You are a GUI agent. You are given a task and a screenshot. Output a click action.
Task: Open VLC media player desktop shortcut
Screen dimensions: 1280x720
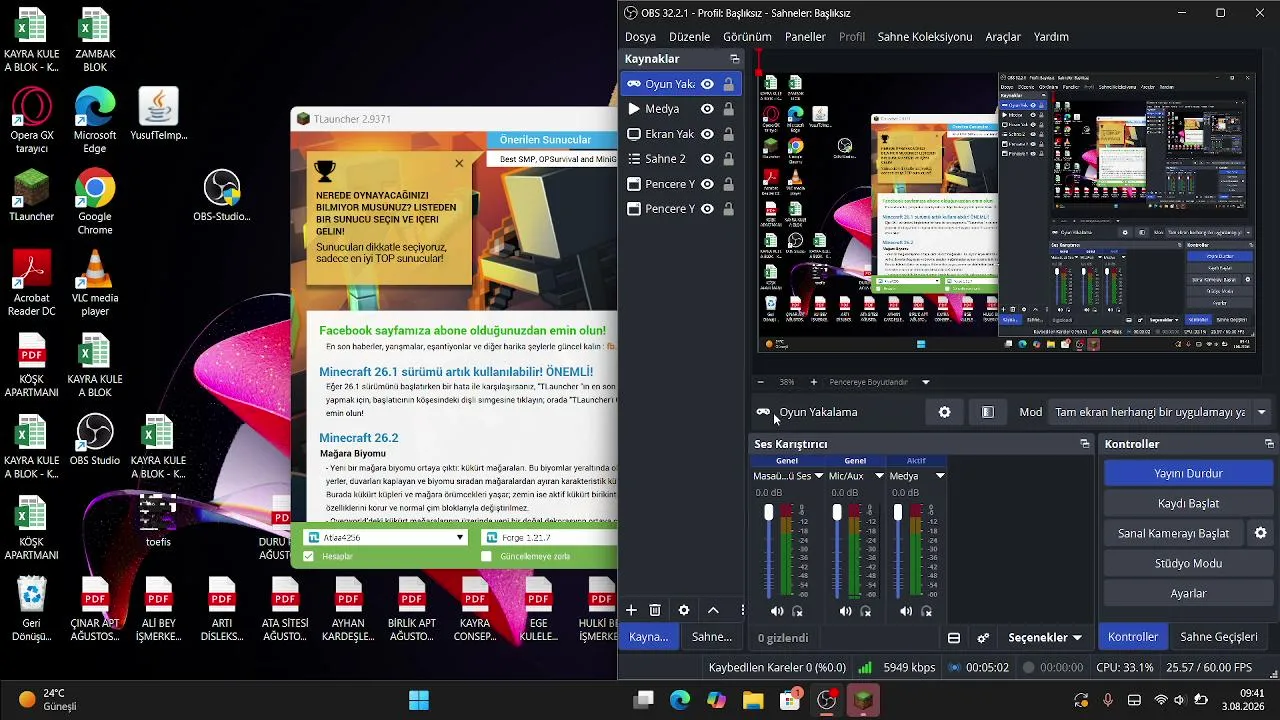95,284
